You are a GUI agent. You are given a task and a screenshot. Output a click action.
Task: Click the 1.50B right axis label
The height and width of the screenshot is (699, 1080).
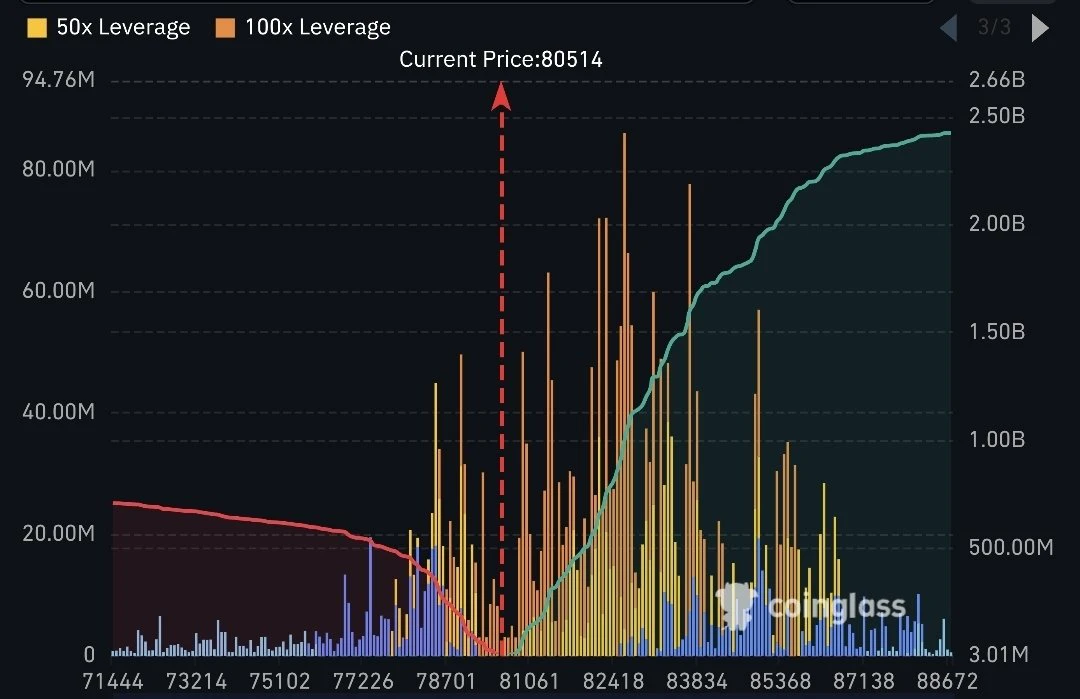[x=997, y=332]
